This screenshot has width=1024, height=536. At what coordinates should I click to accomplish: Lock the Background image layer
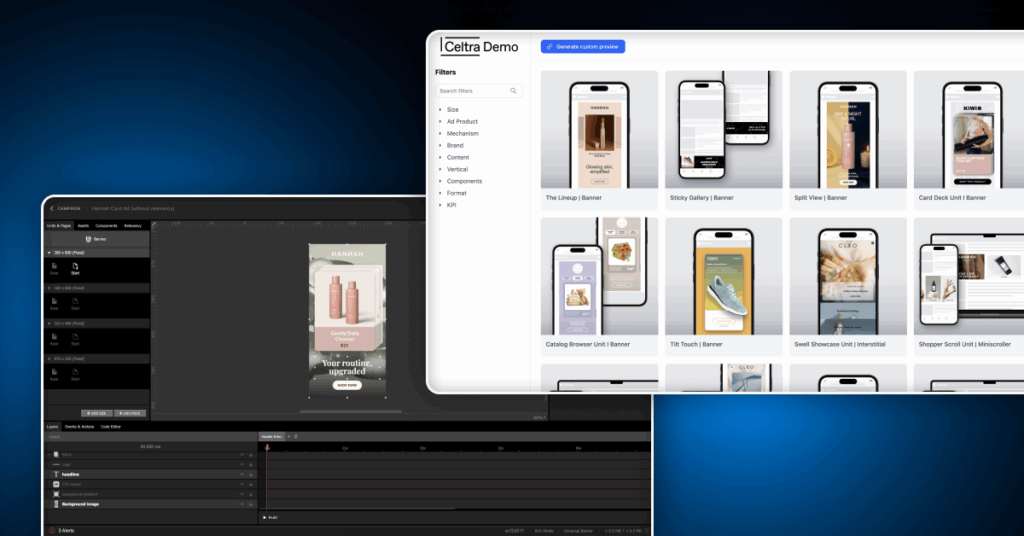click(x=251, y=504)
